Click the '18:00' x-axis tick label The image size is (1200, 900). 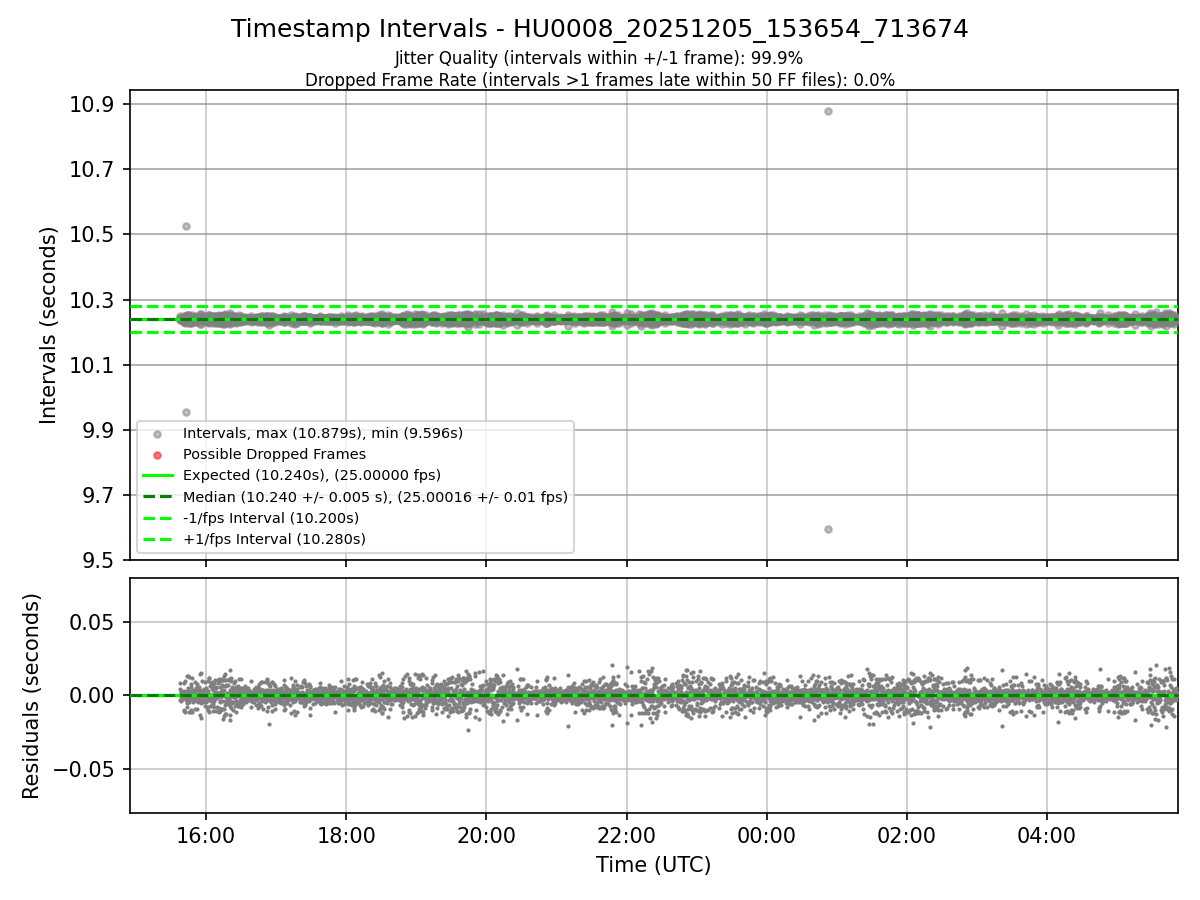coord(346,835)
